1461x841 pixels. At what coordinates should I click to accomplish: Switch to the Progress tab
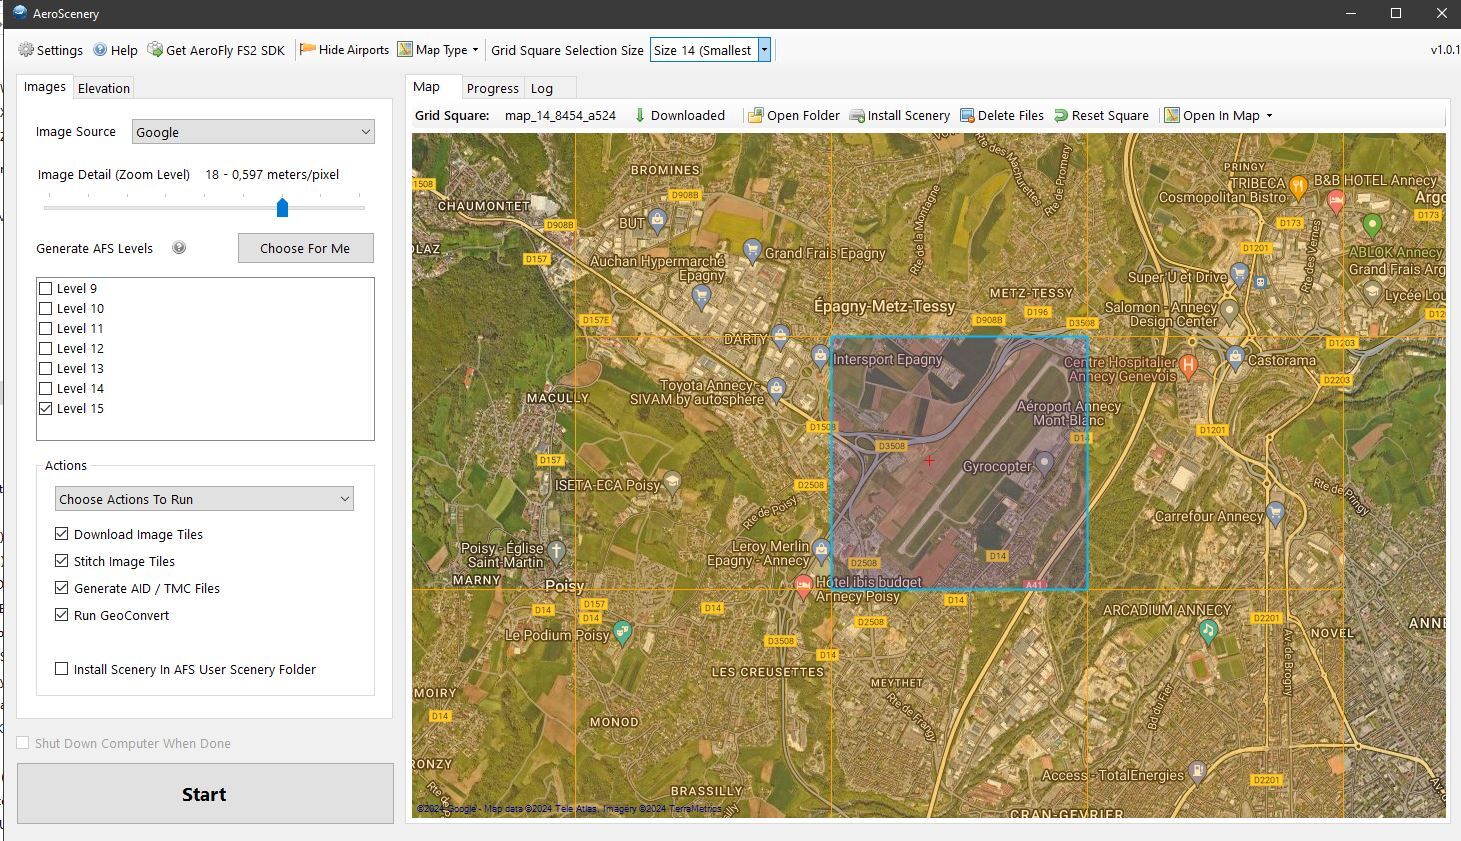(x=492, y=88)
